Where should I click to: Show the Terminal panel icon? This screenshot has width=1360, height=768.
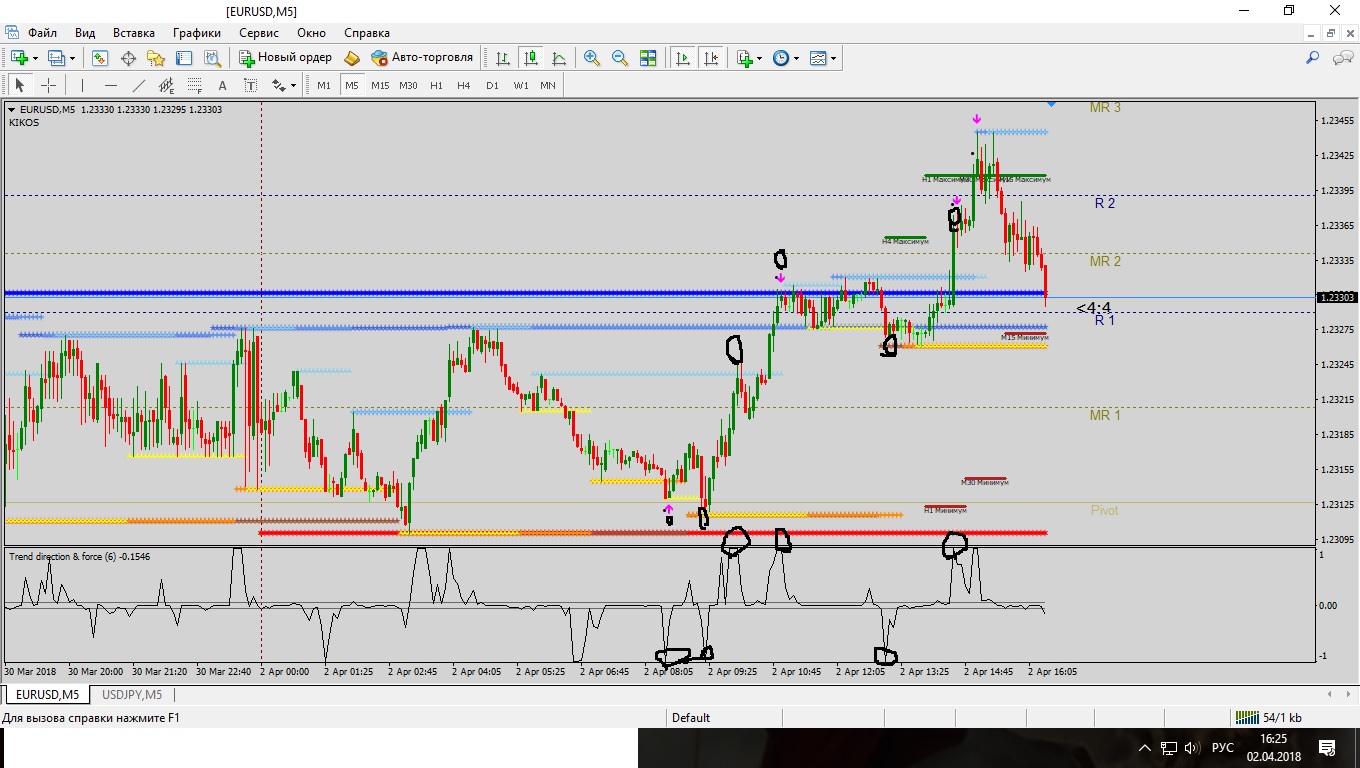tap(184, 58)
